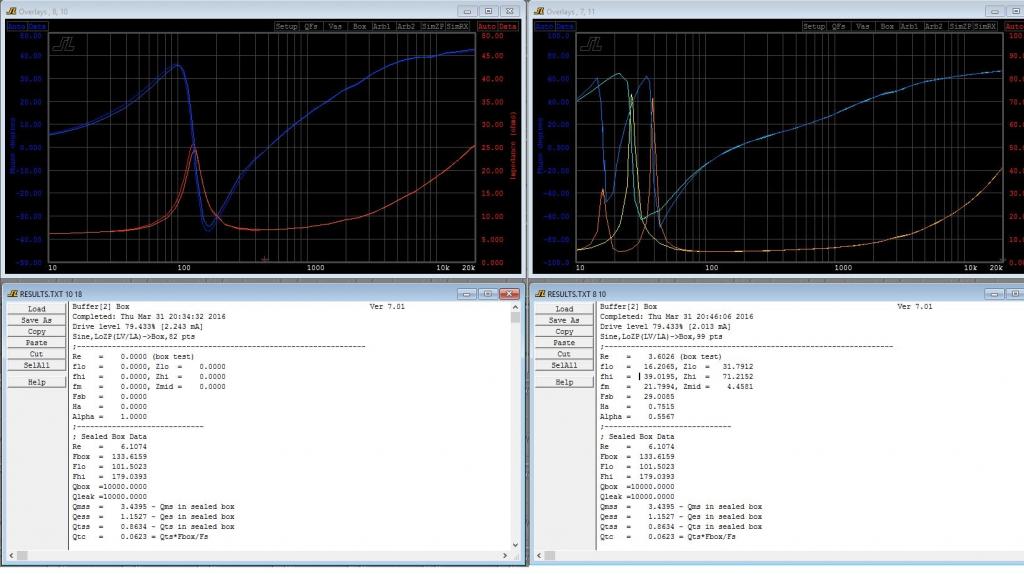Open SimZP in the Overlays 8, 10 window
Screen dimensions: 1024x574
[432, 26]
